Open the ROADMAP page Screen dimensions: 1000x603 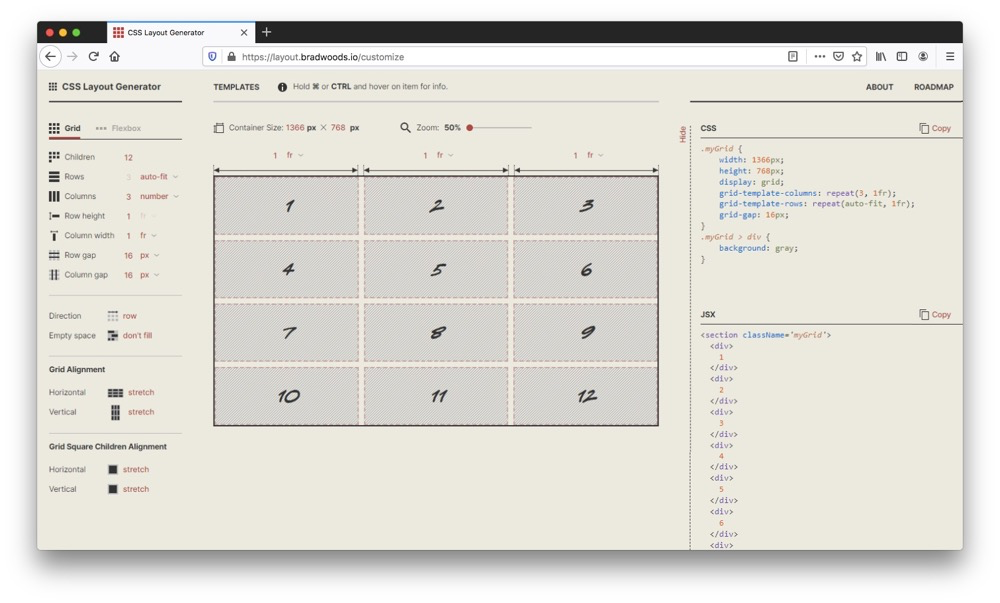(x=934, y=87)
